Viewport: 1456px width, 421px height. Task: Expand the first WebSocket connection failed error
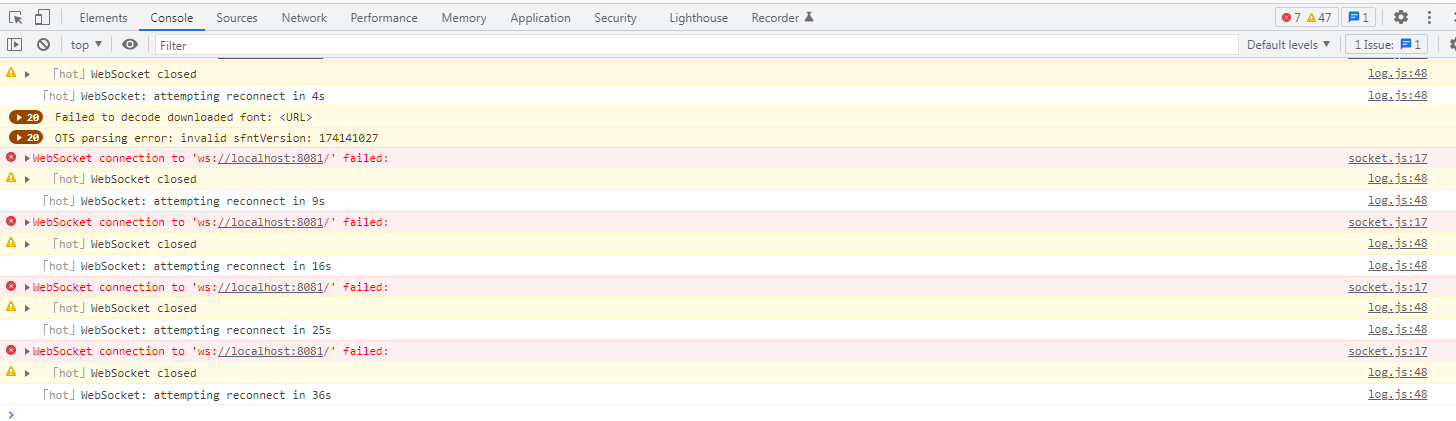point(28,158)
